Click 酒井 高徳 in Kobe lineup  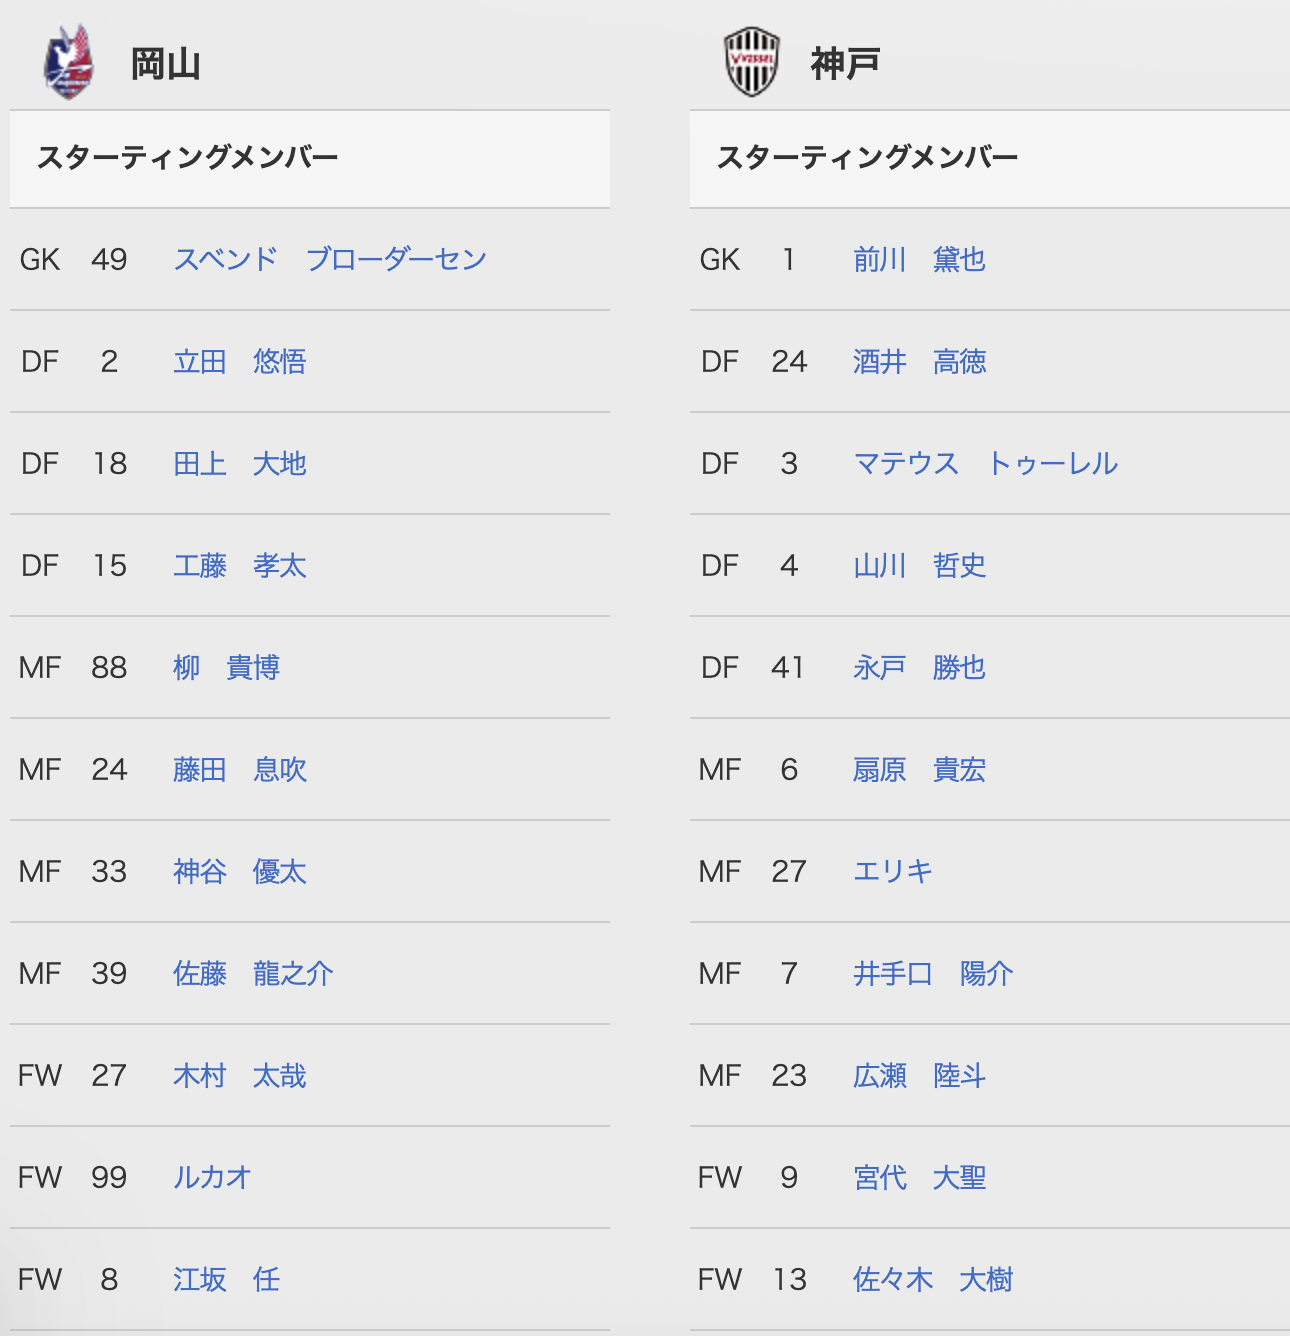tap(920, 361)
